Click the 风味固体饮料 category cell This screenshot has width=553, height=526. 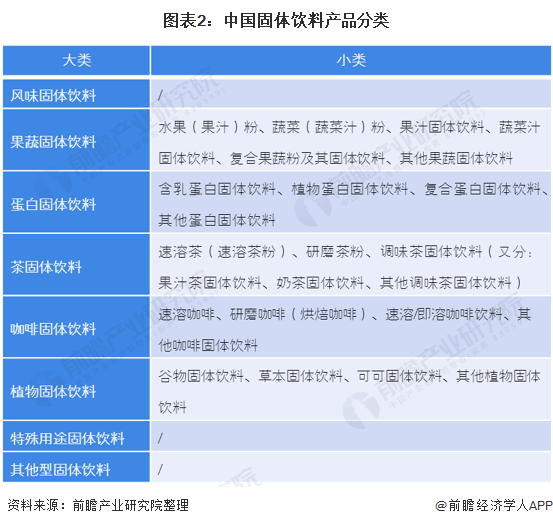77,94
